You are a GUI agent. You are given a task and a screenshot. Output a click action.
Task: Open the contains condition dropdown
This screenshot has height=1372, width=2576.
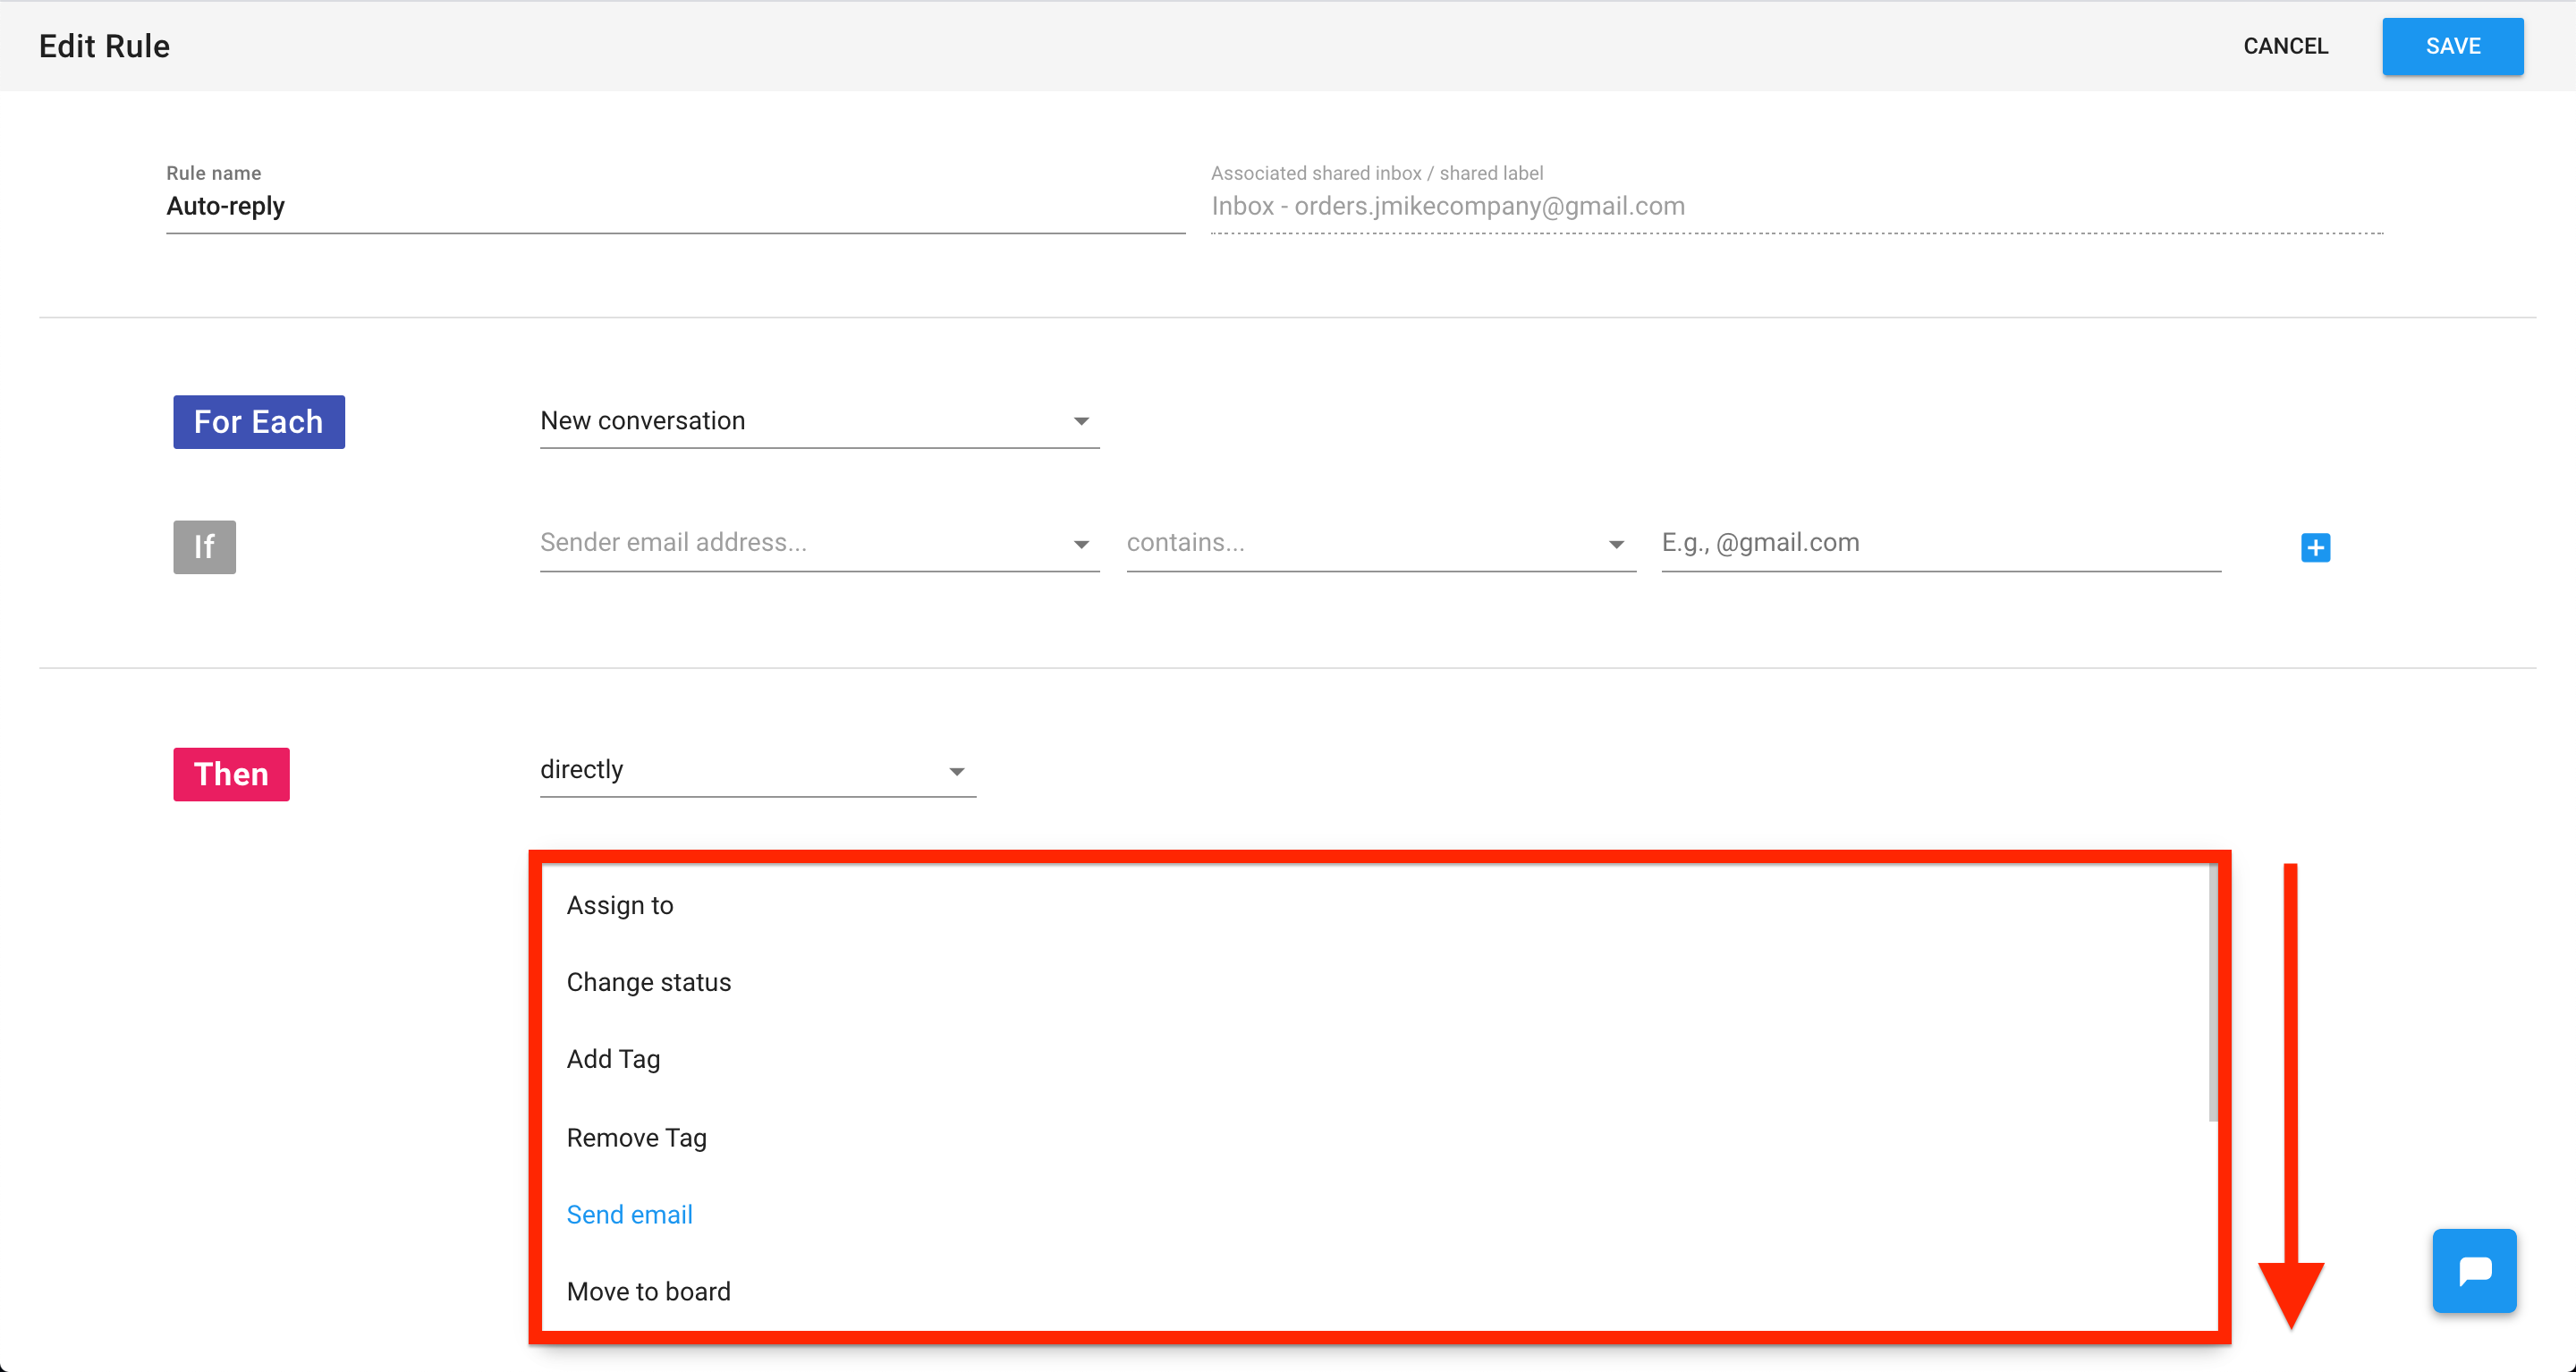pos(1380,544)
